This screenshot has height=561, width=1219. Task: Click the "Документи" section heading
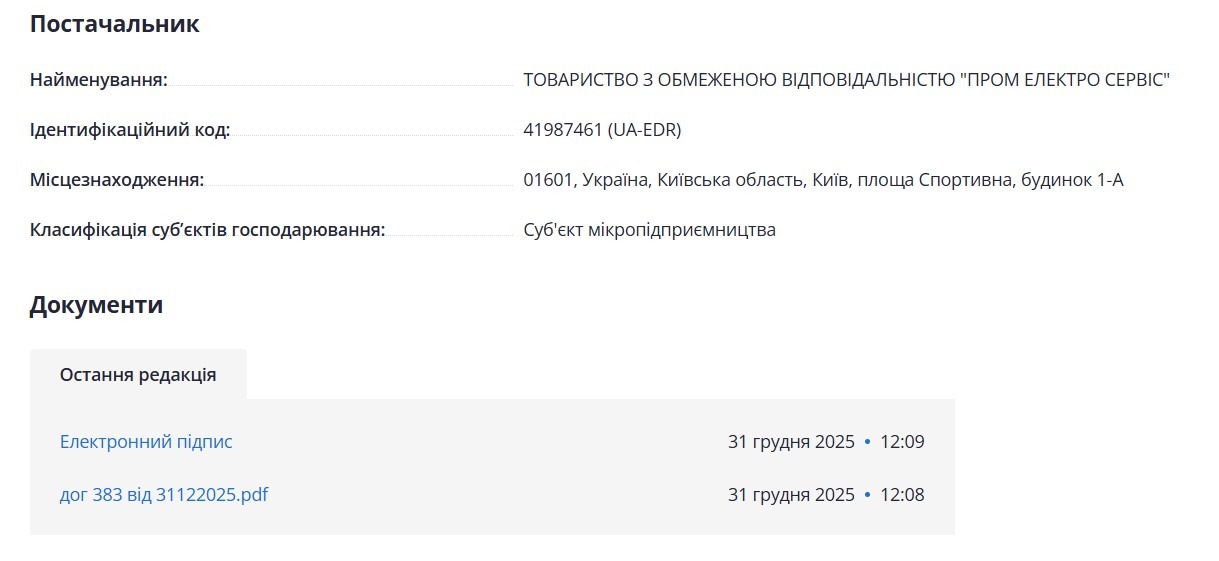pos(96,305)
